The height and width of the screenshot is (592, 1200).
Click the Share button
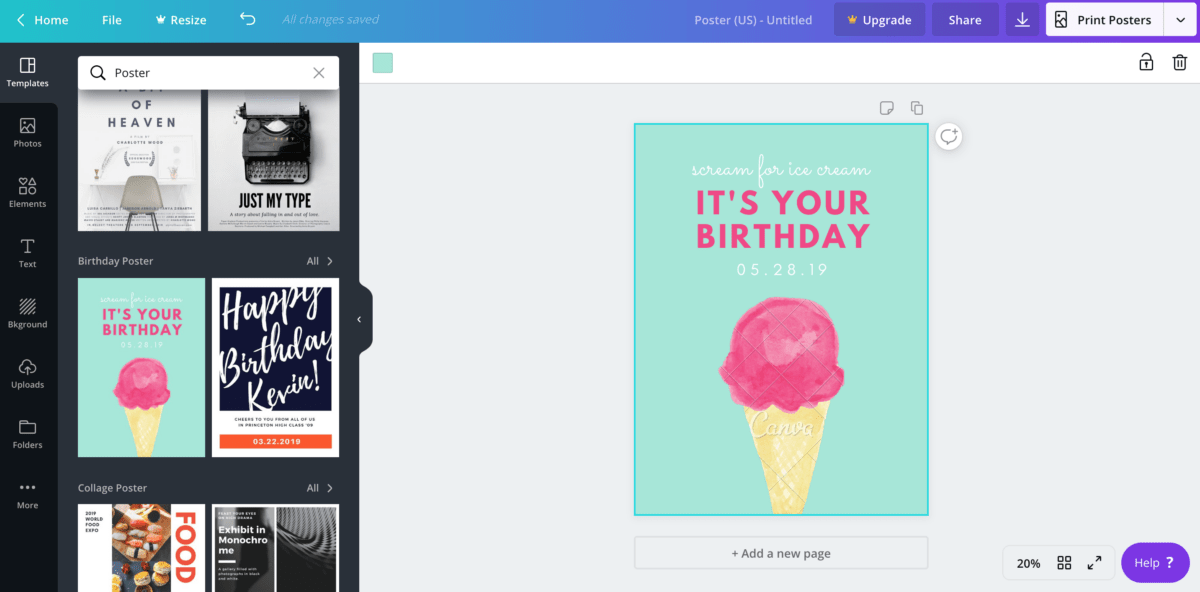pyautogui.click(x=964, y=19)
